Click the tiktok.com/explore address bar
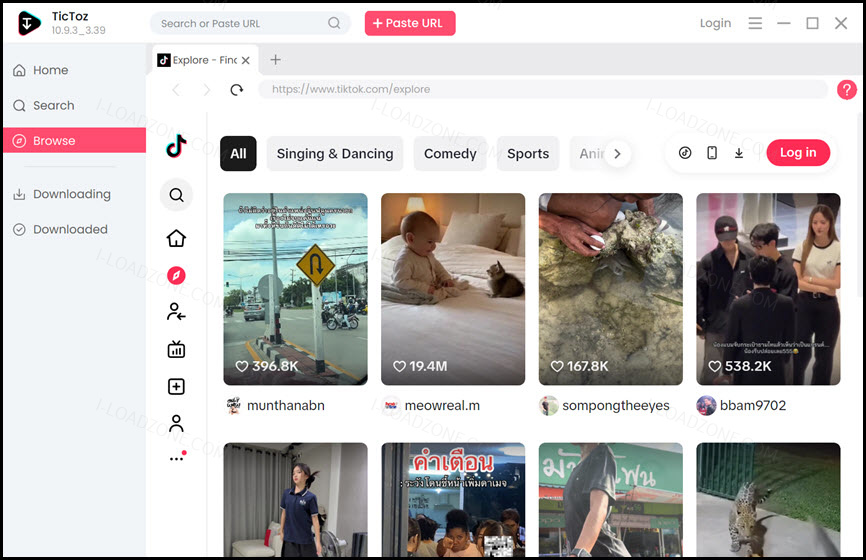Screen dimensions: 866x560 [x=542, y=89]
